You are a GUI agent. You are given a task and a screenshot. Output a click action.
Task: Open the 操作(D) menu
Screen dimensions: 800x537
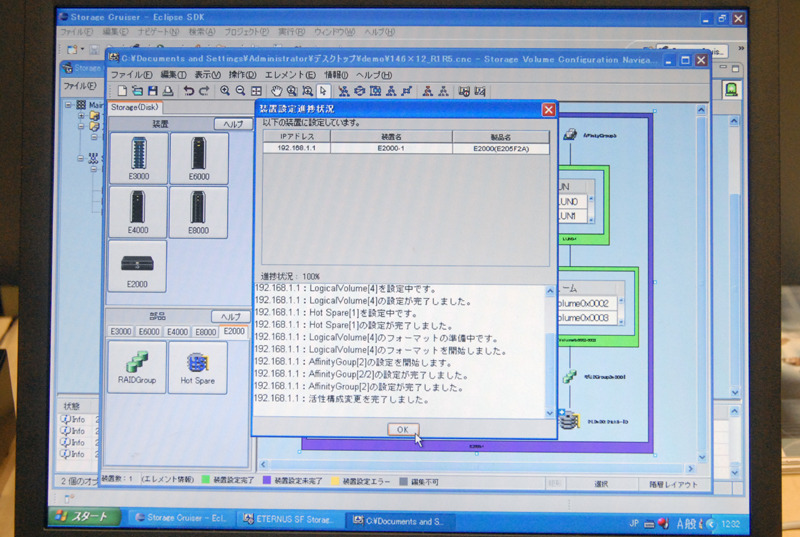tap(242, 75)
